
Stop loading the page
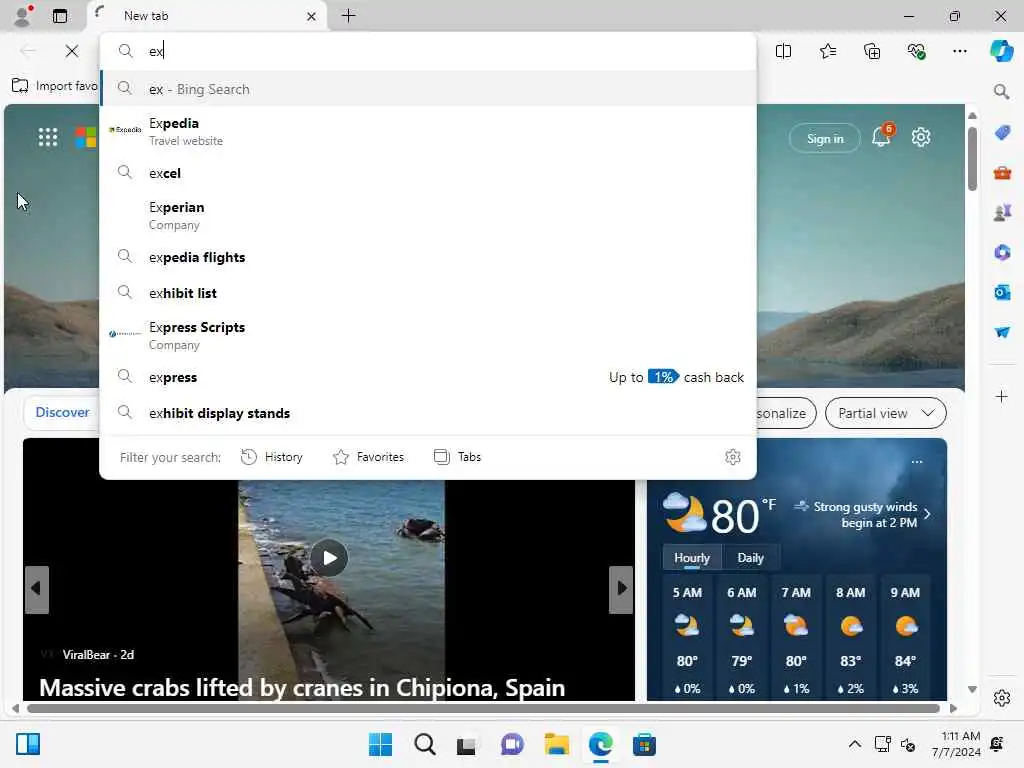pyautogui.click(x=72, y=51)
